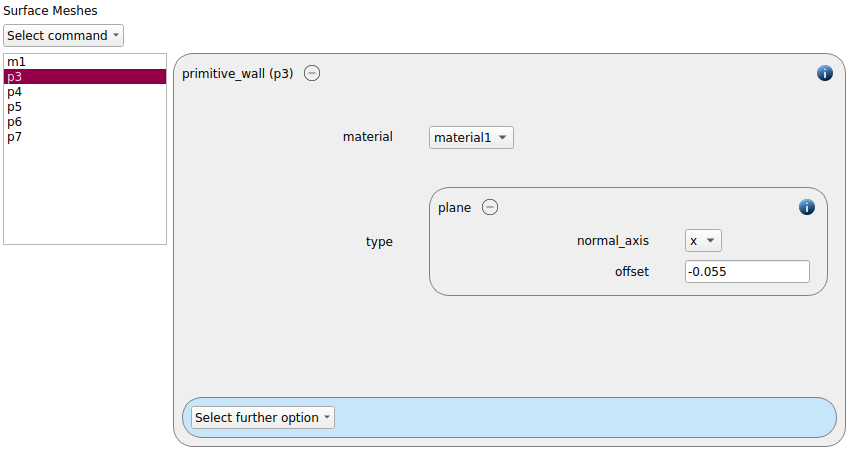Collapse the plane section

tap(490, 207)
